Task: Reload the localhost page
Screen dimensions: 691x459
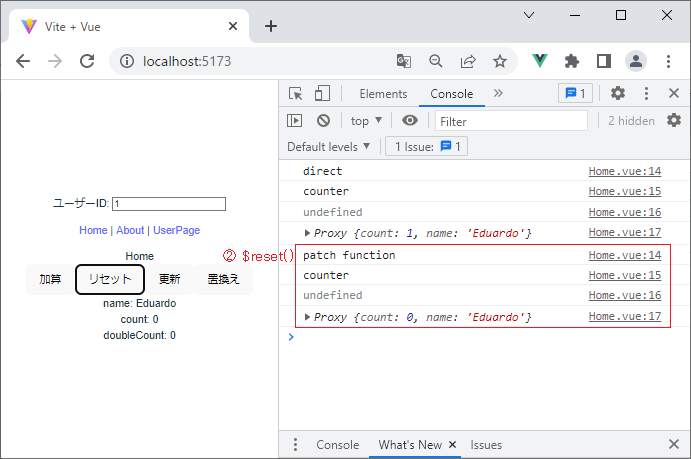Action: (x=87, y=61)
